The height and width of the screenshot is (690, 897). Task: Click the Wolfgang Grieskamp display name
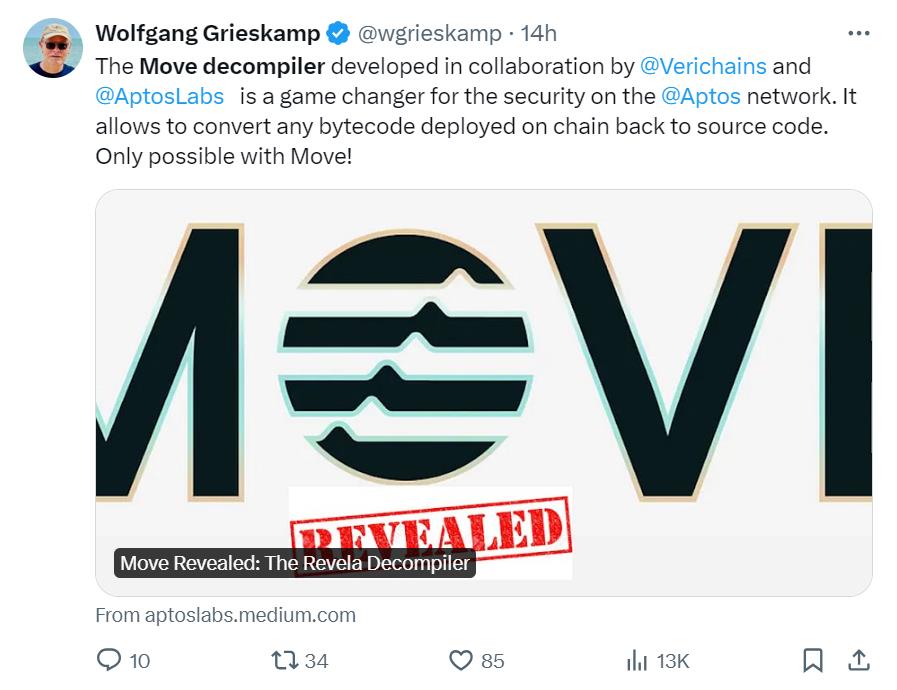208,34
